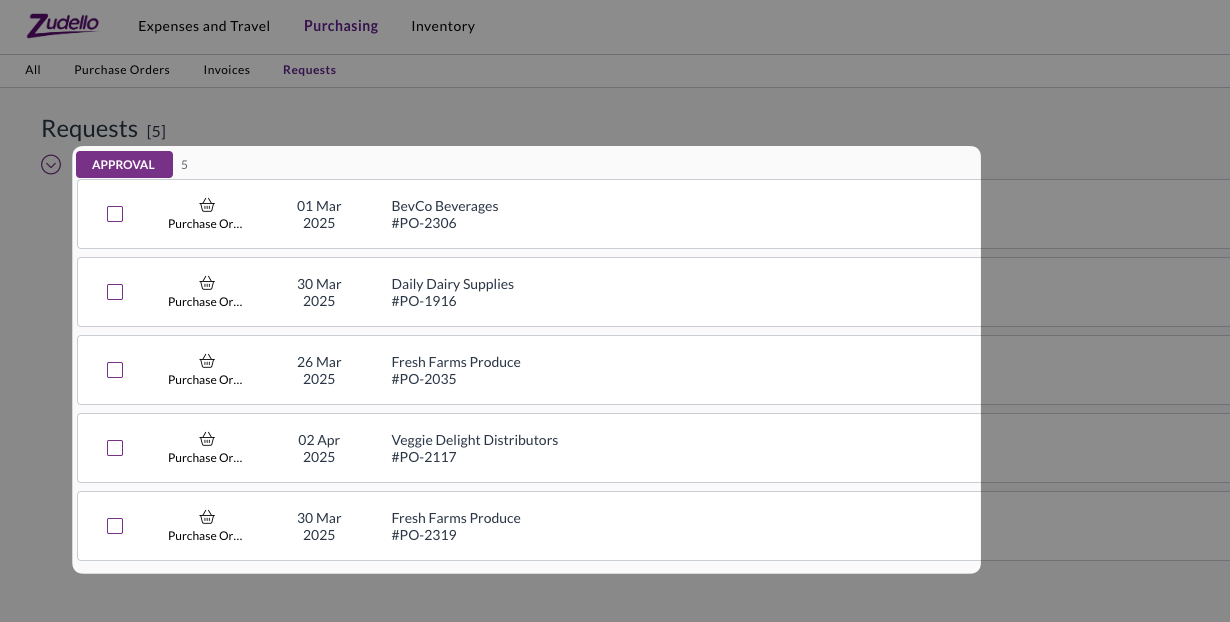
Task: Click the approval count 5 label
Action: click(184, 165)
